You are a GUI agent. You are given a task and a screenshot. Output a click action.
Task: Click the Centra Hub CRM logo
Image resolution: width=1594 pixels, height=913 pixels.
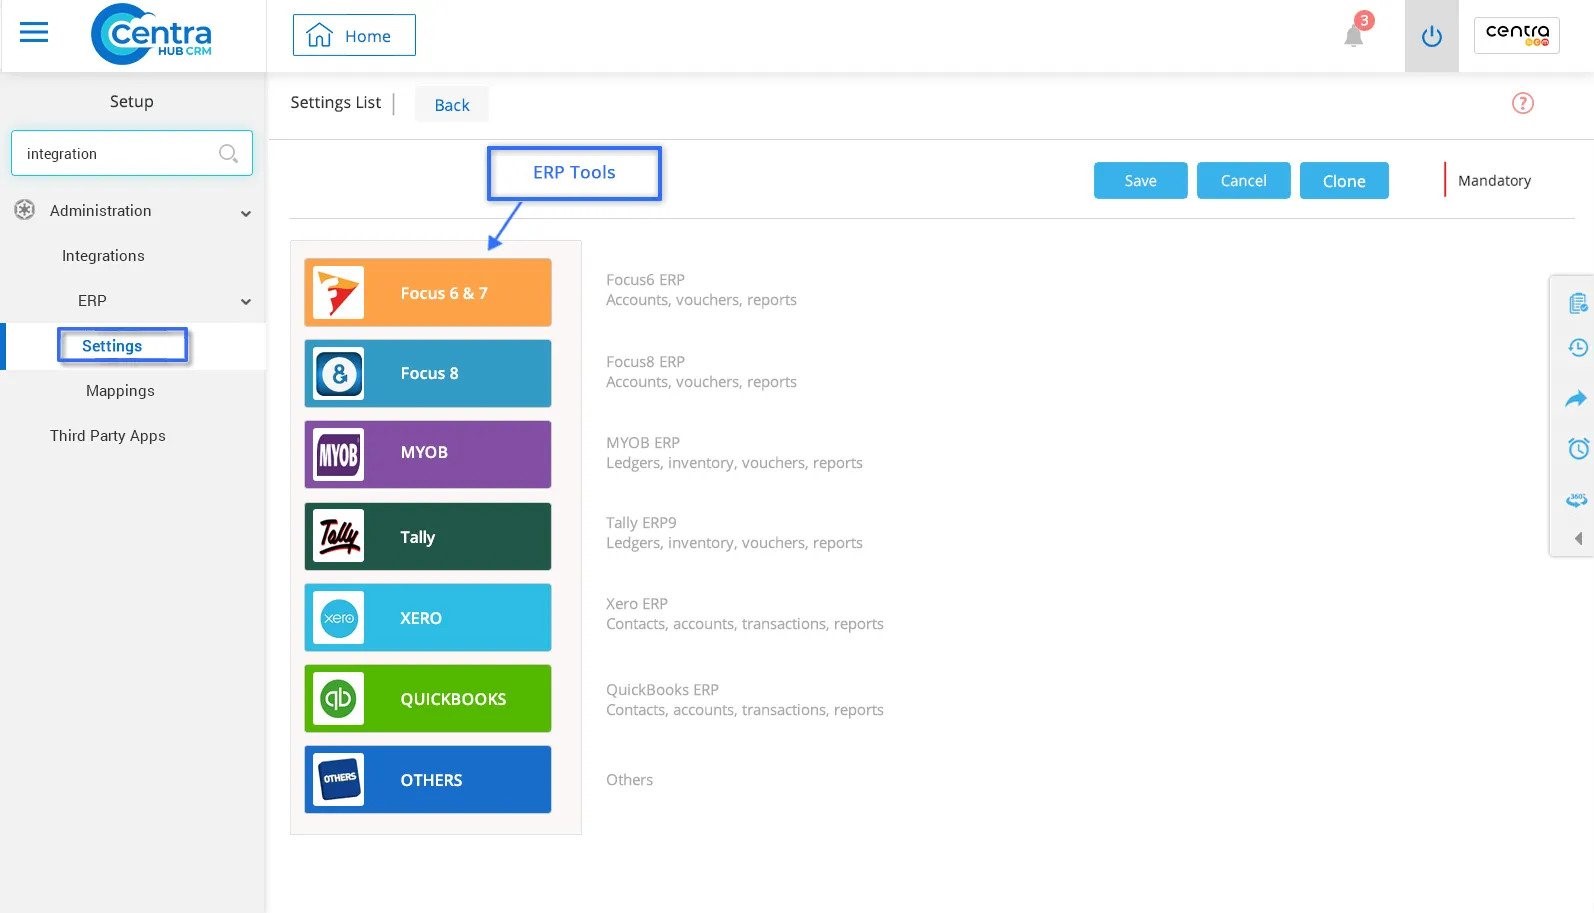click(151, 34)
